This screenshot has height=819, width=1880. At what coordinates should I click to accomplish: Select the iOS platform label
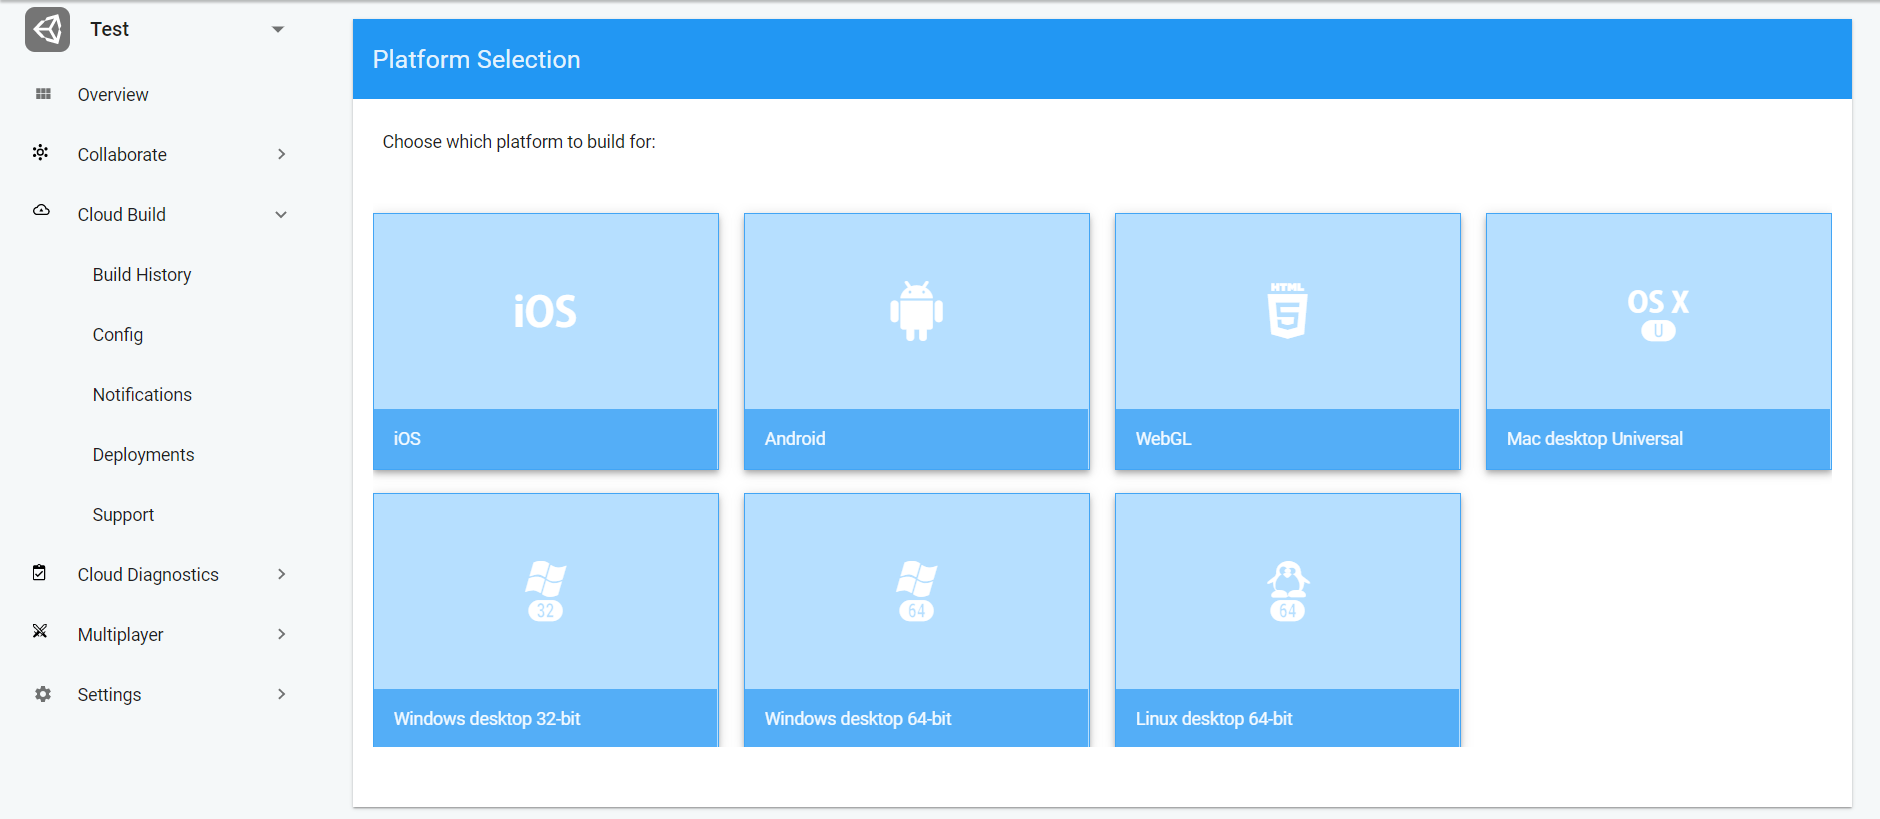(407, 439)
